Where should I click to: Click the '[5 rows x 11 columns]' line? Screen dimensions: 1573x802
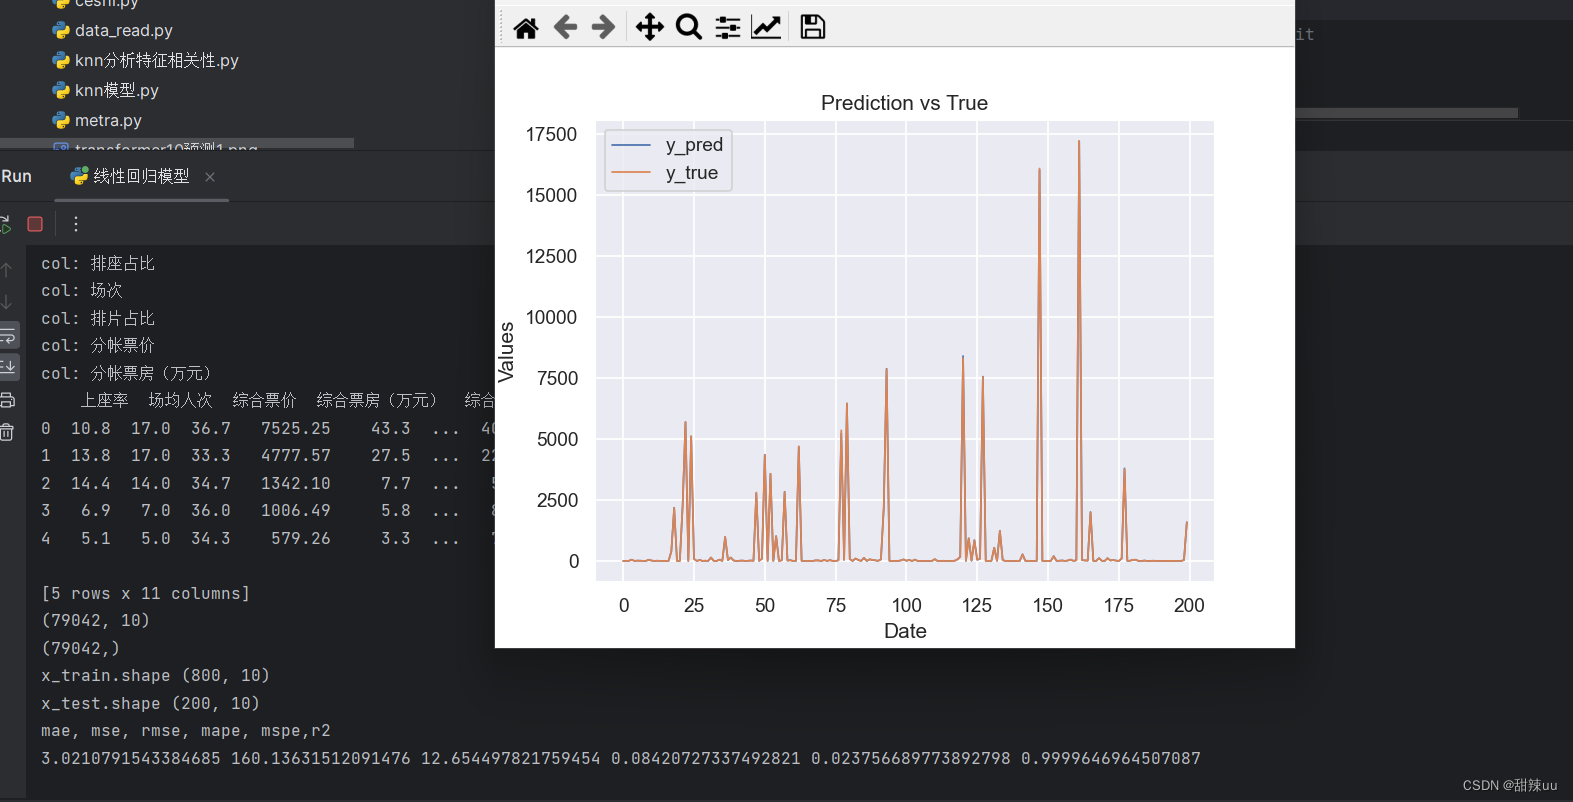coord(146,594)
